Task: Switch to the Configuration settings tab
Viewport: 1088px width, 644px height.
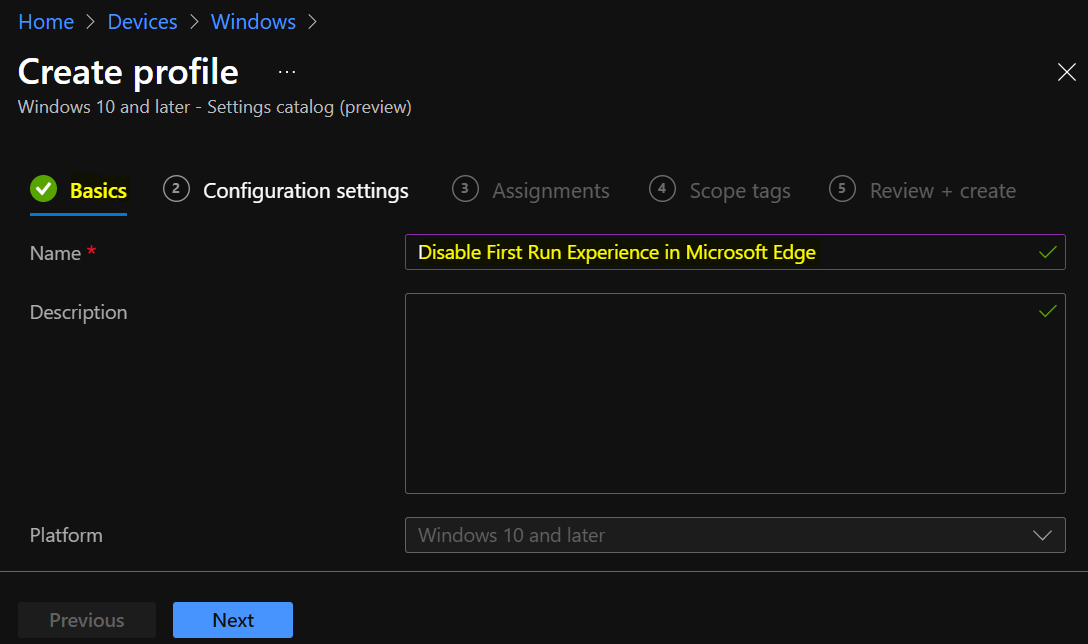Action: click(x=306, y=190)
